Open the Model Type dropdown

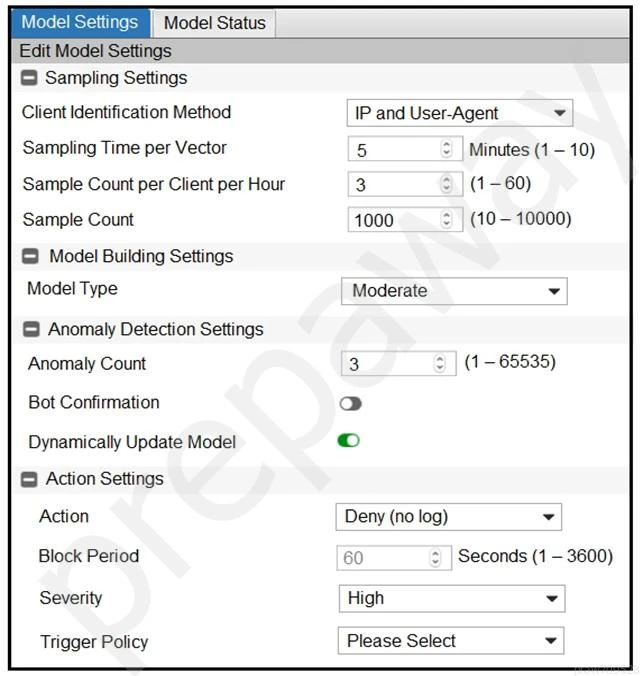tap(454, 291)
